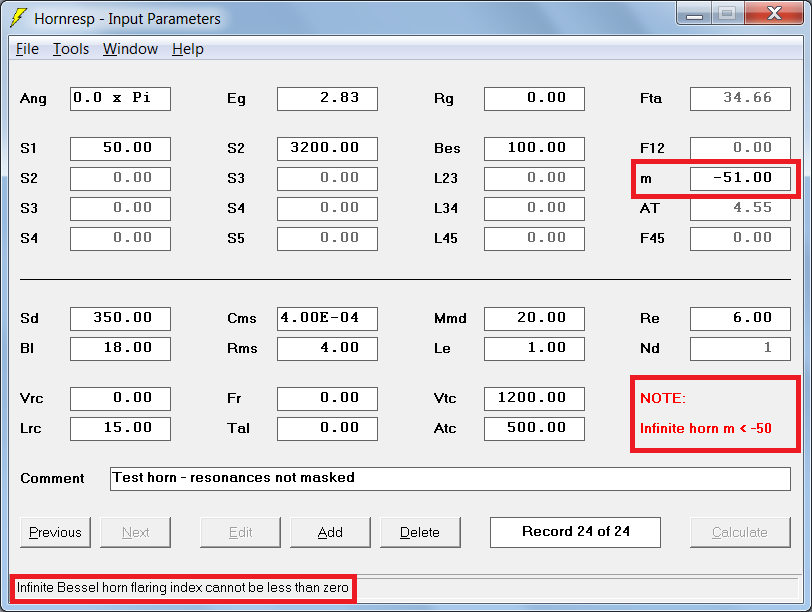Click the Mmd label
Image resolution: width=812 pixels, height=612 pixels.
click(x=450, y=318)
